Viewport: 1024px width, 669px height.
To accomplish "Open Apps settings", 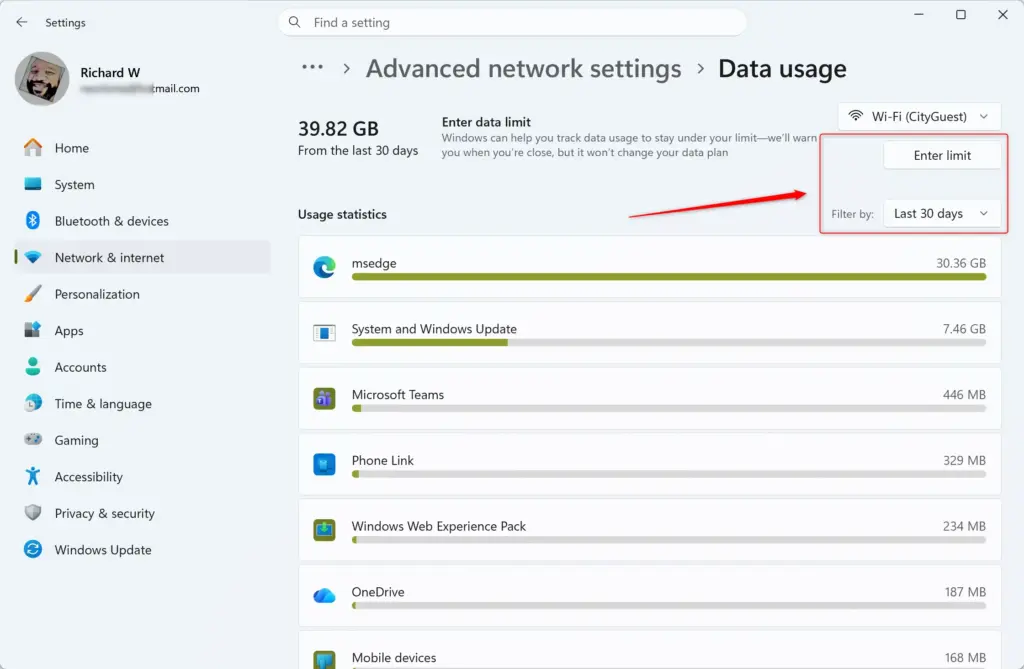I will point(142,331).
